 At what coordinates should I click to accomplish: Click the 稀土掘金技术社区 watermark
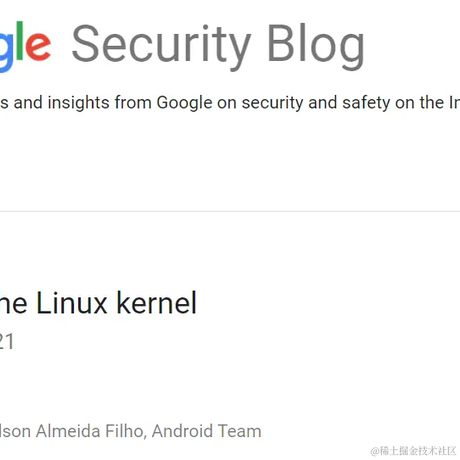[413, 451]
